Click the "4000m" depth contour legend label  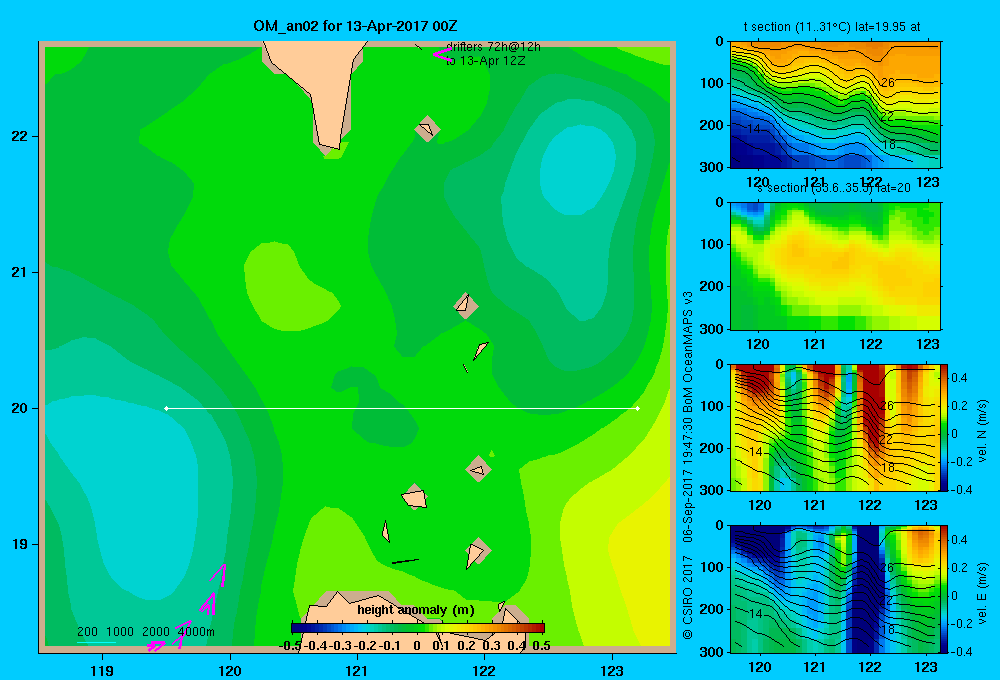coord(196,632)
